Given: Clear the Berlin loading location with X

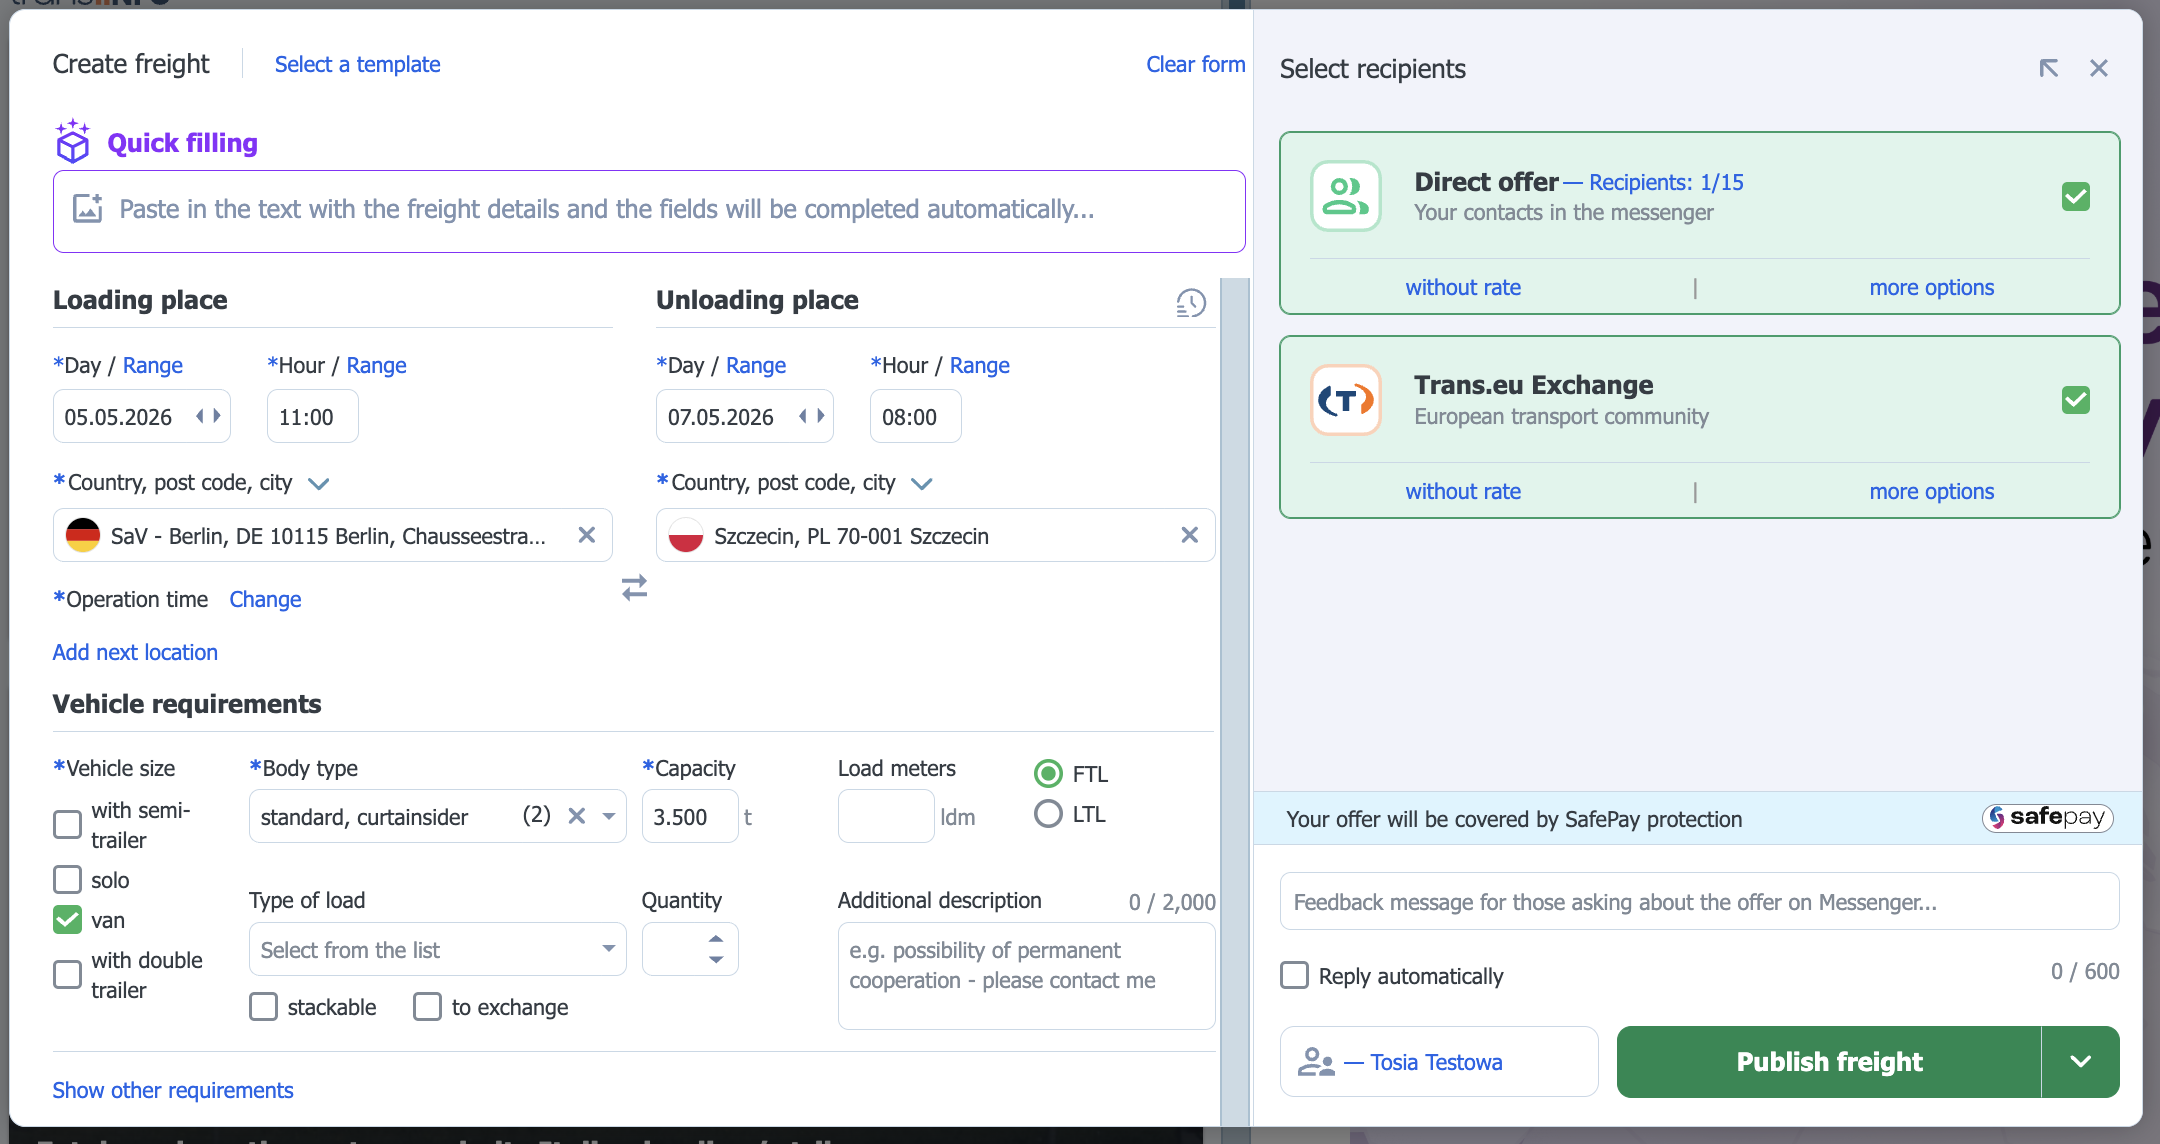Looking at the screenshot, I should click(x=587, y=535).
